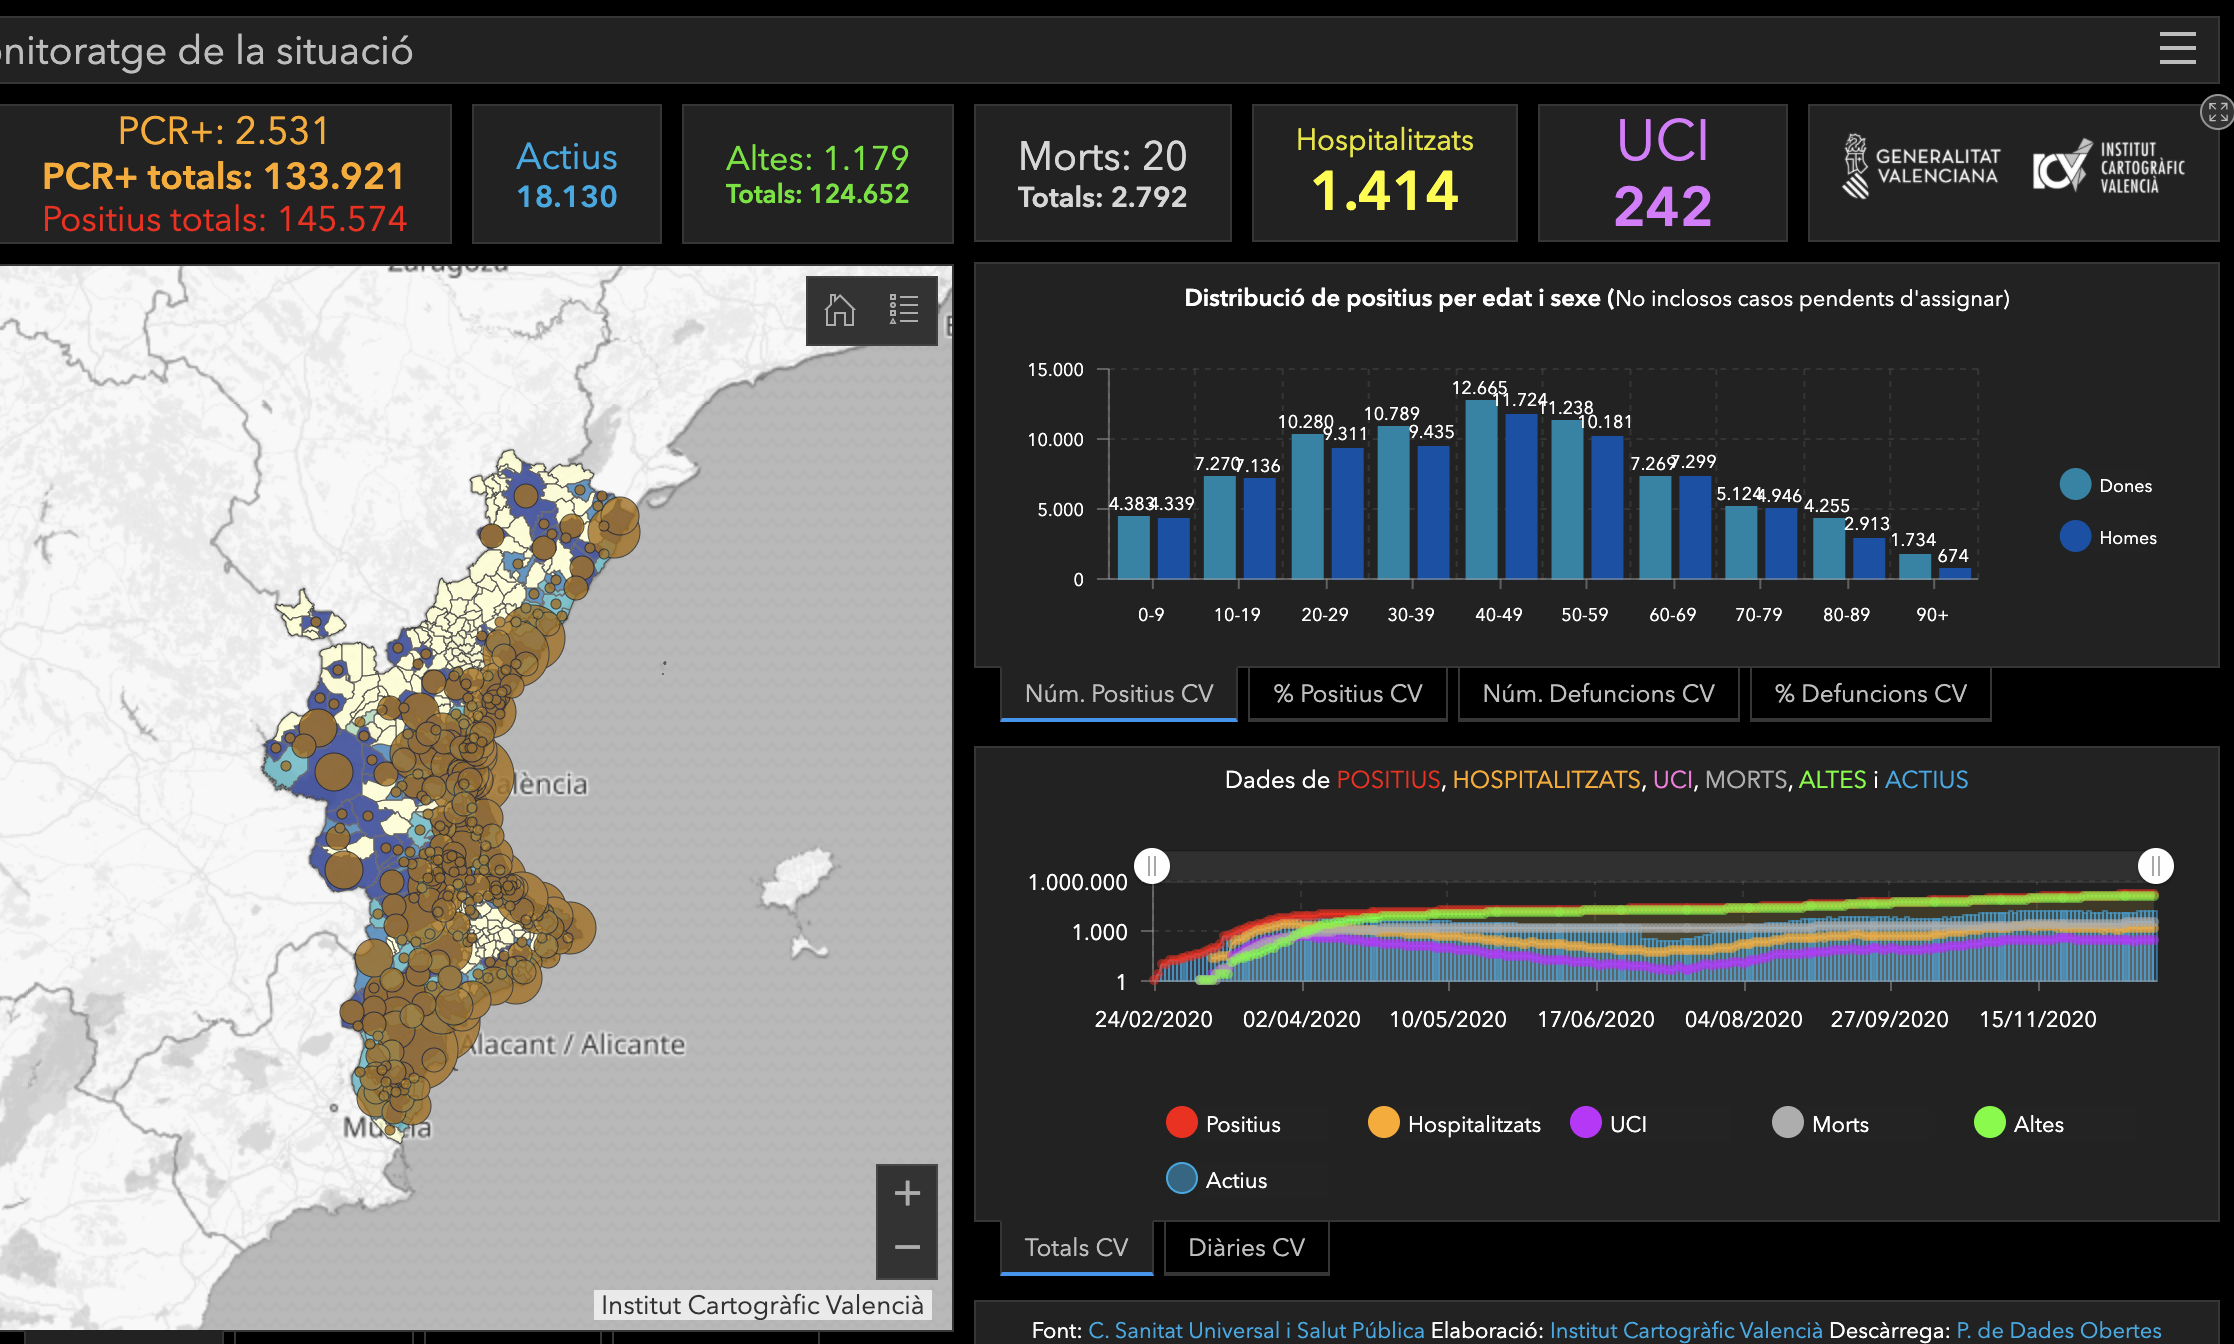Open the hamburger menu in header
Screen dimensions: 2234x1344
coord(2177,48)
